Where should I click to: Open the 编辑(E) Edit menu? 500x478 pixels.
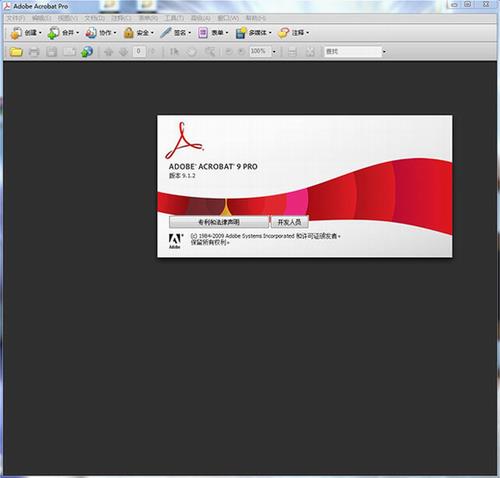(42, 18)
